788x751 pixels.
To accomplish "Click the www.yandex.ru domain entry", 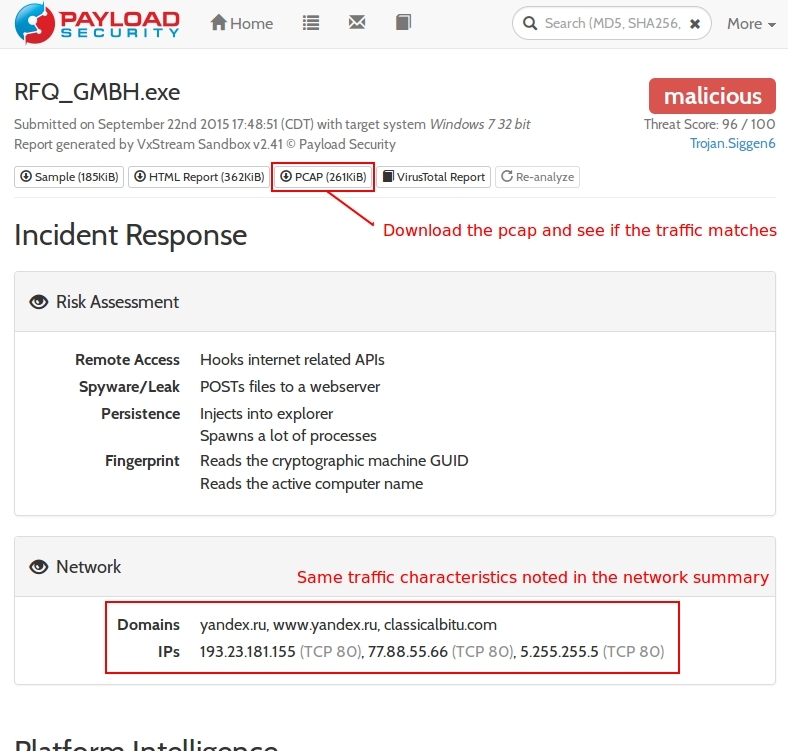I will (x=325, y=625).
